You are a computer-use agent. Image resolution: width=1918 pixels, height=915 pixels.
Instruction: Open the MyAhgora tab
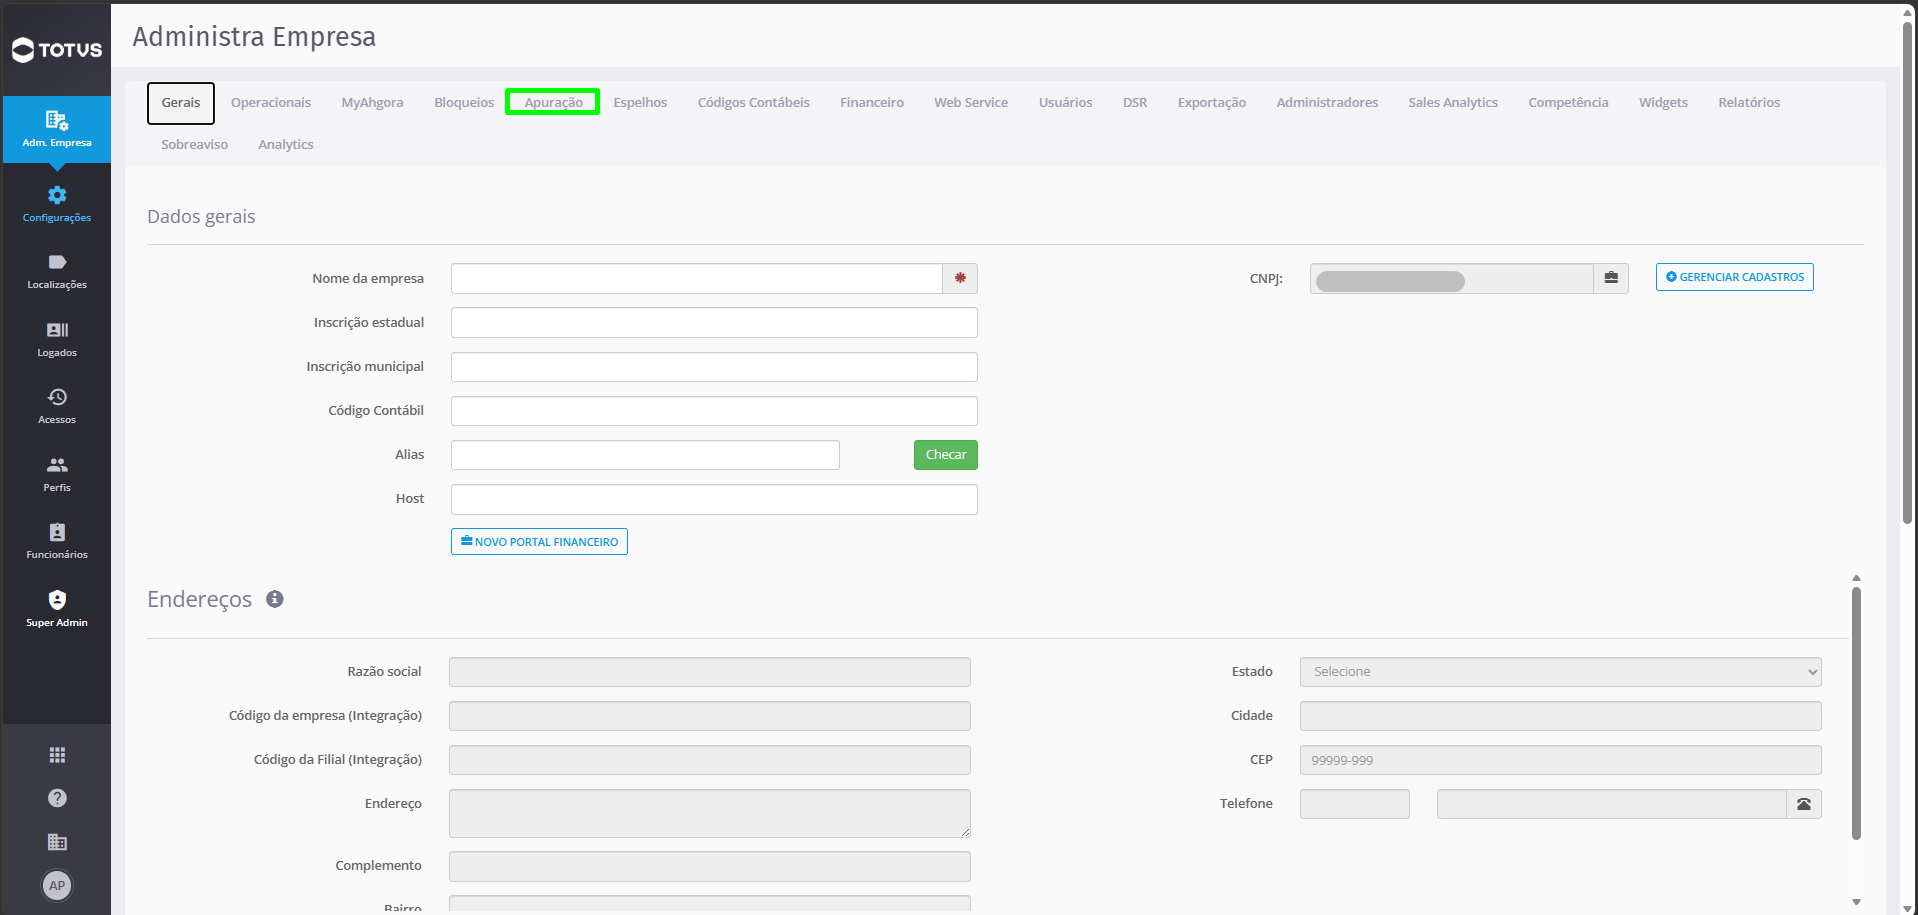coord(372,103)
